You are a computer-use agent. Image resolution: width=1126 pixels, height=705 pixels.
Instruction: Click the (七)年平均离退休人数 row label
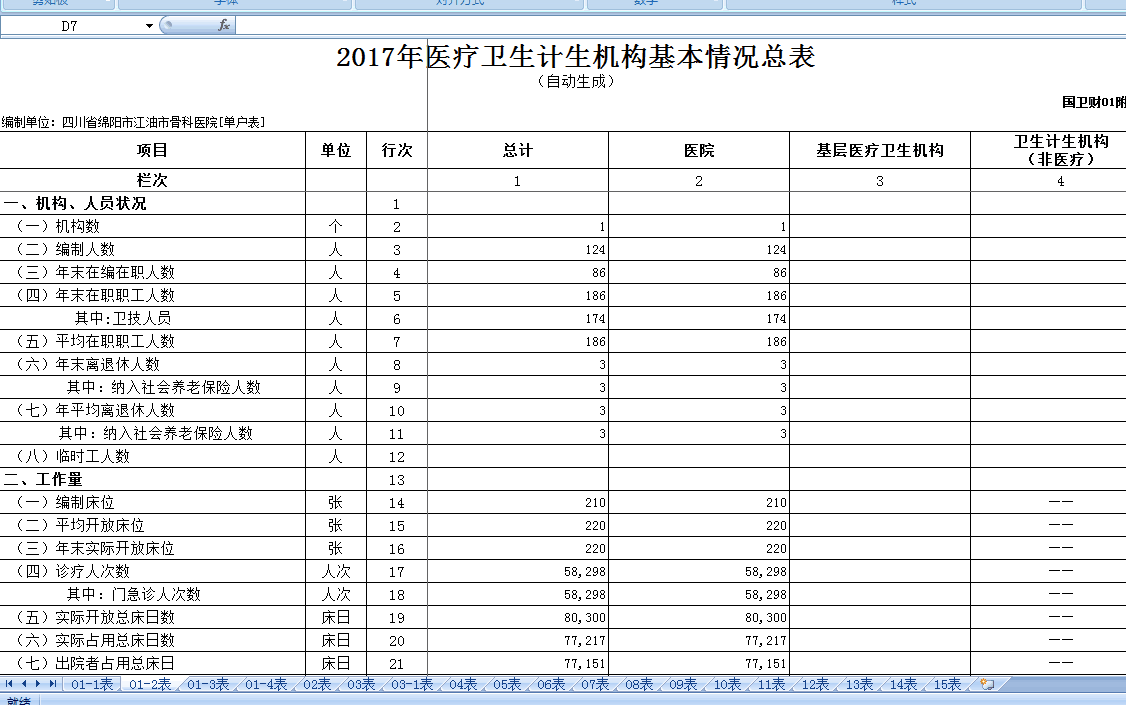pyautogui.click(x=95, y=411)
